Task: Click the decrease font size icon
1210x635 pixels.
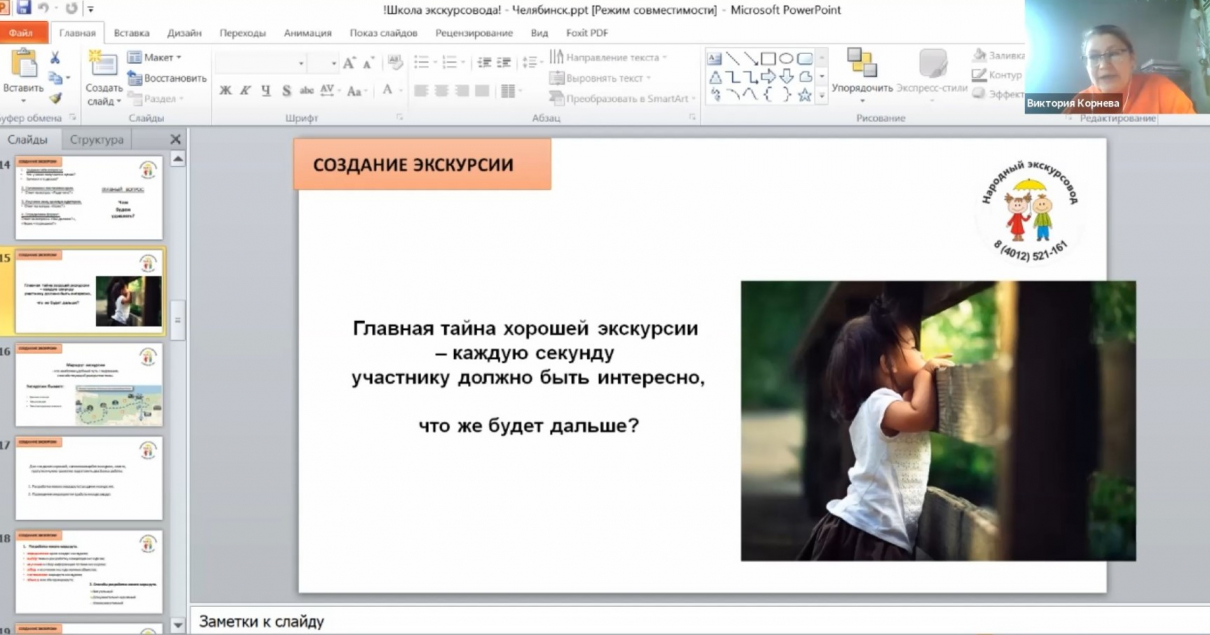Action: pos(367,63)
